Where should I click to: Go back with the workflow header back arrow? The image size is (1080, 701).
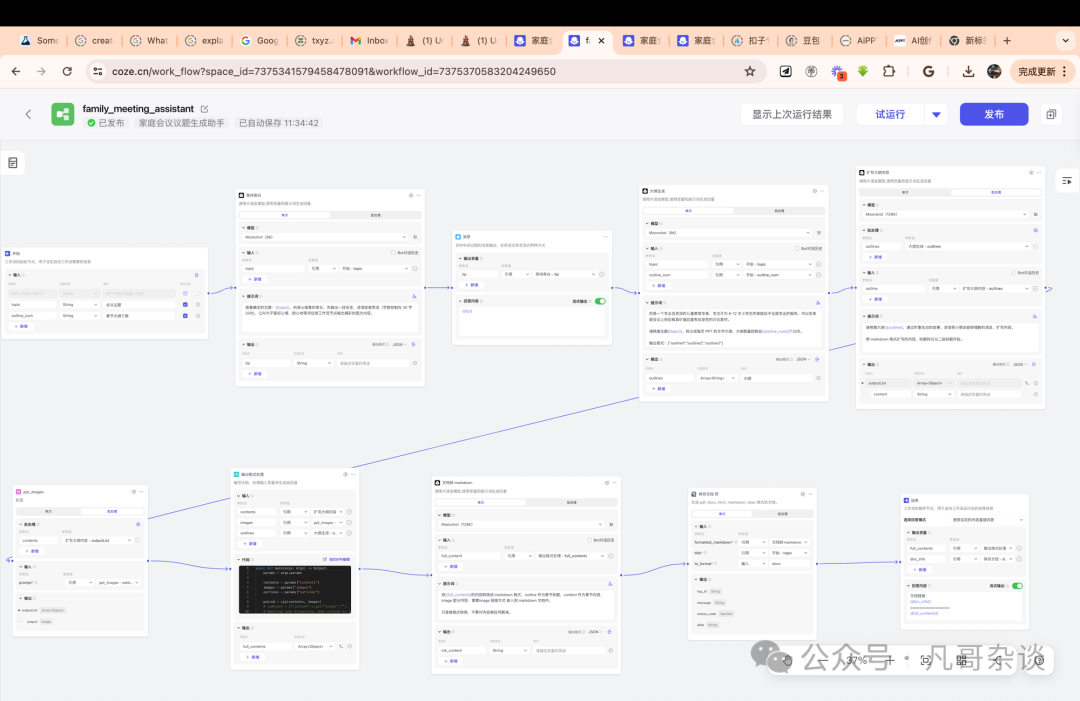pos(28,114)
